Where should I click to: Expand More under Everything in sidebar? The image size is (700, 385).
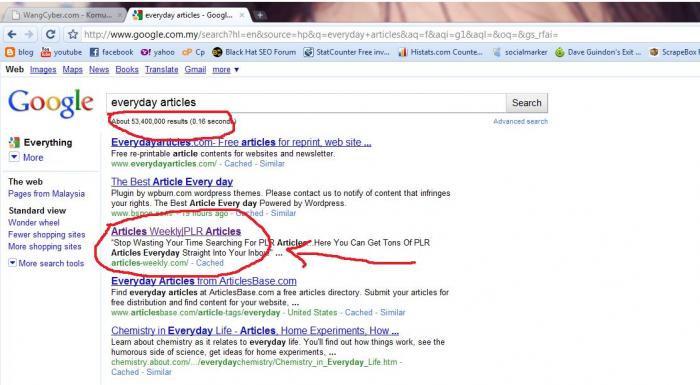coord(27,158)
